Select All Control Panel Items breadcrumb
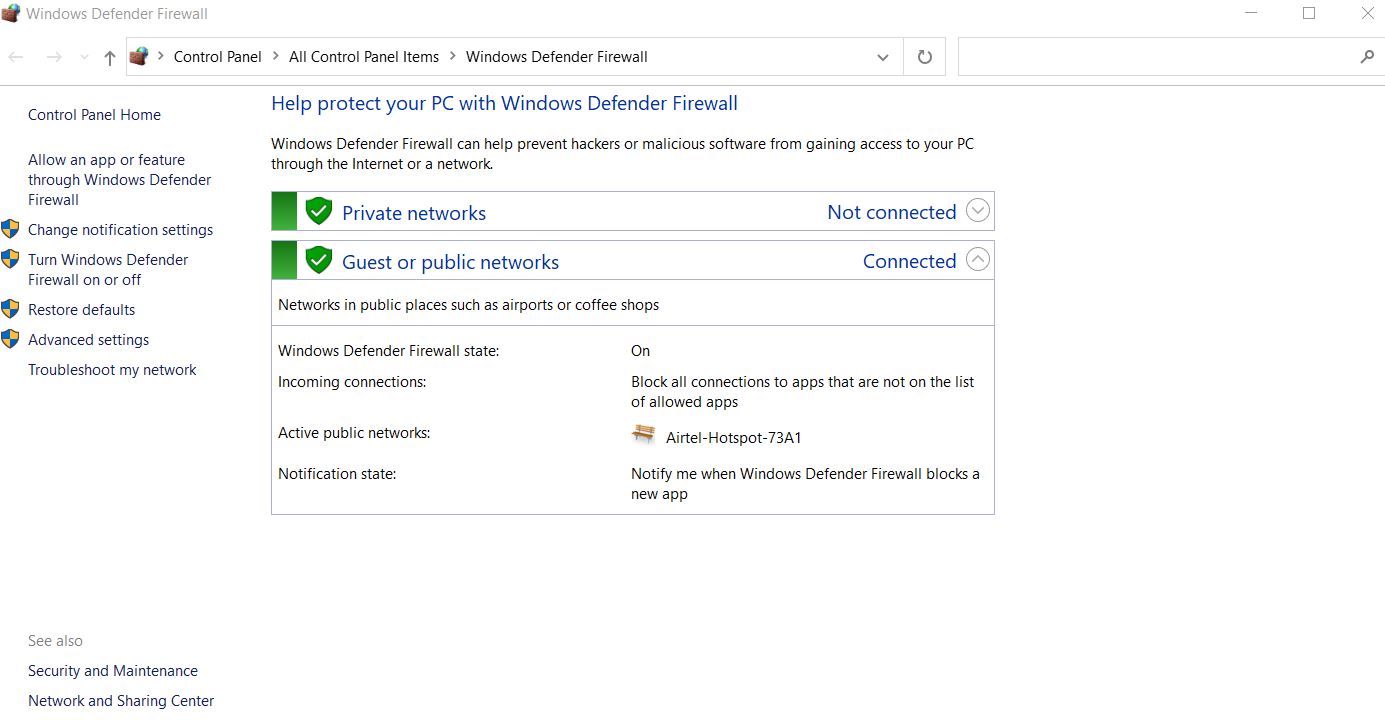This screenshot has width=1385, height=724. 364,57
